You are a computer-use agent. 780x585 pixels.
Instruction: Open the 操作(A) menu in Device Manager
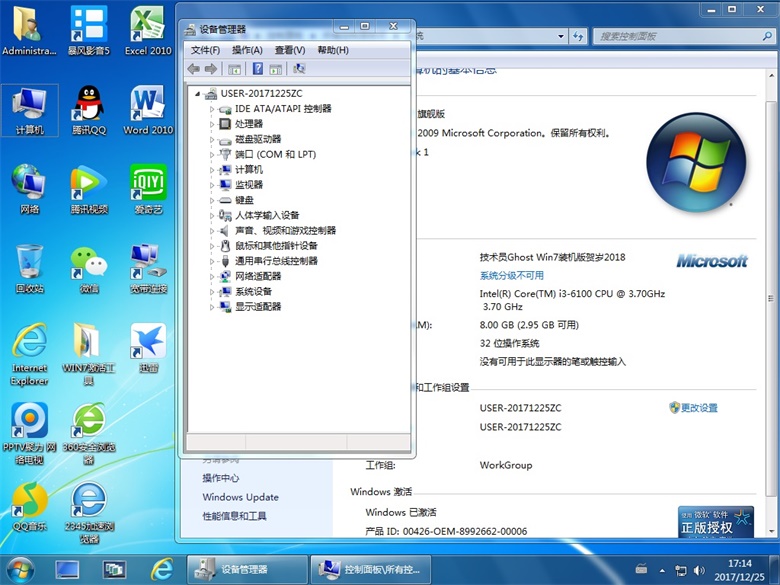[x=247, y=50]
